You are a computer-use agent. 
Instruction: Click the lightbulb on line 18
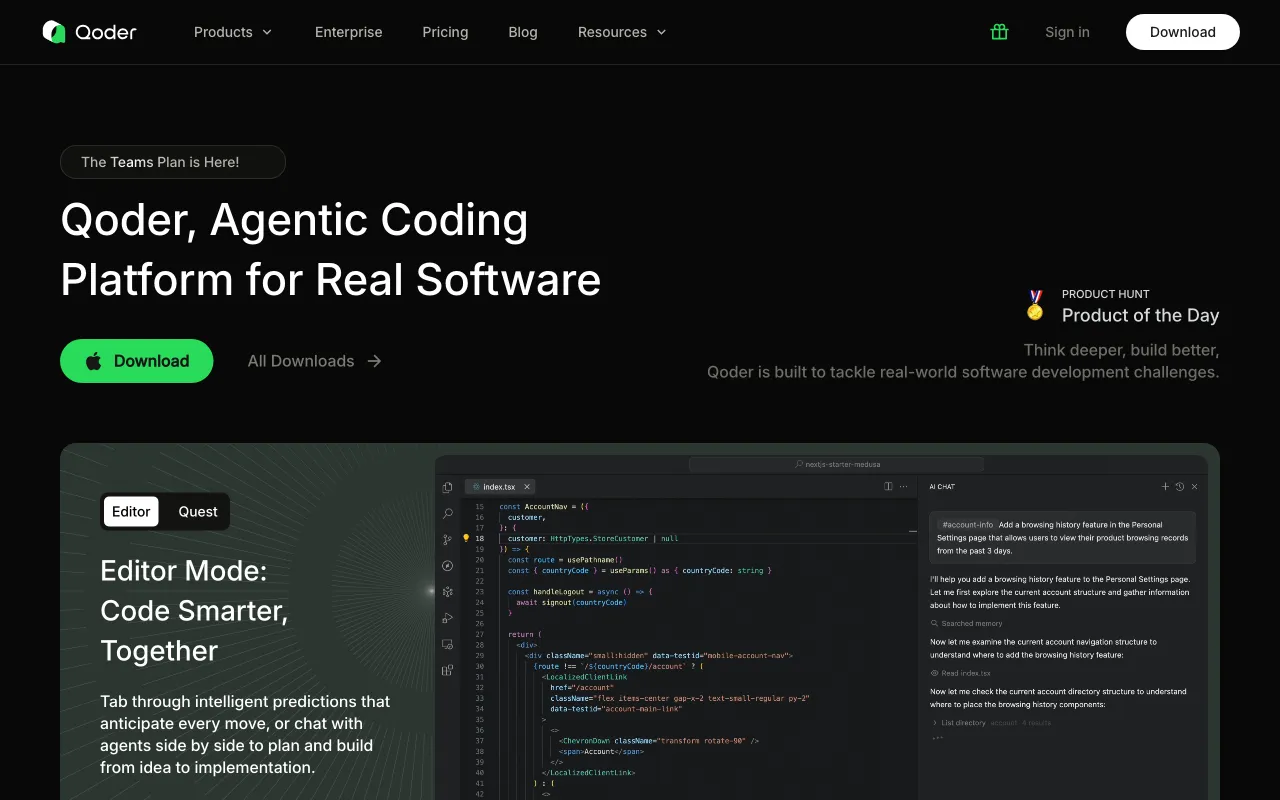click(466, 538)
